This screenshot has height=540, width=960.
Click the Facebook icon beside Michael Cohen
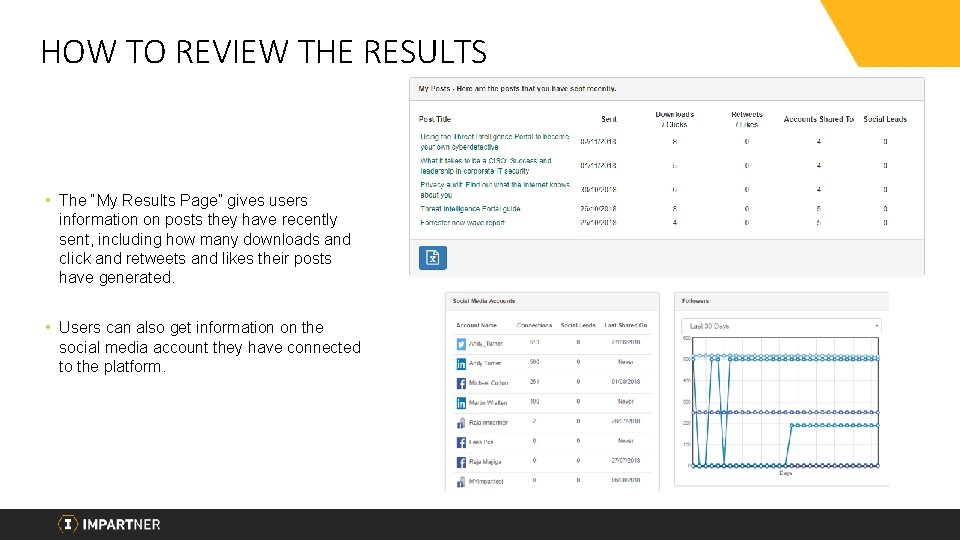click(461, 383)
